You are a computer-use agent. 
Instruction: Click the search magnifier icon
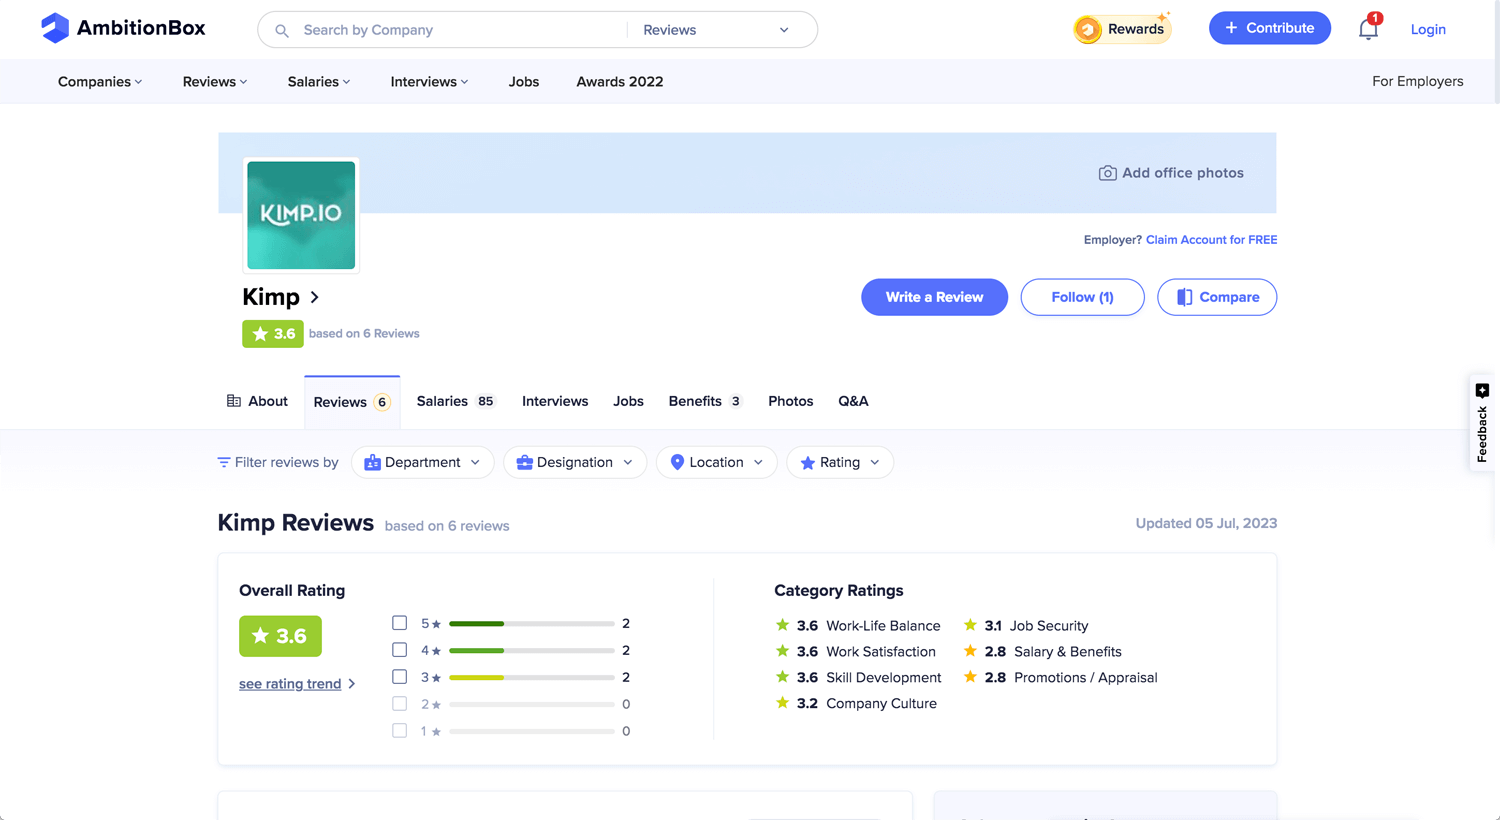tap(282, 30)
